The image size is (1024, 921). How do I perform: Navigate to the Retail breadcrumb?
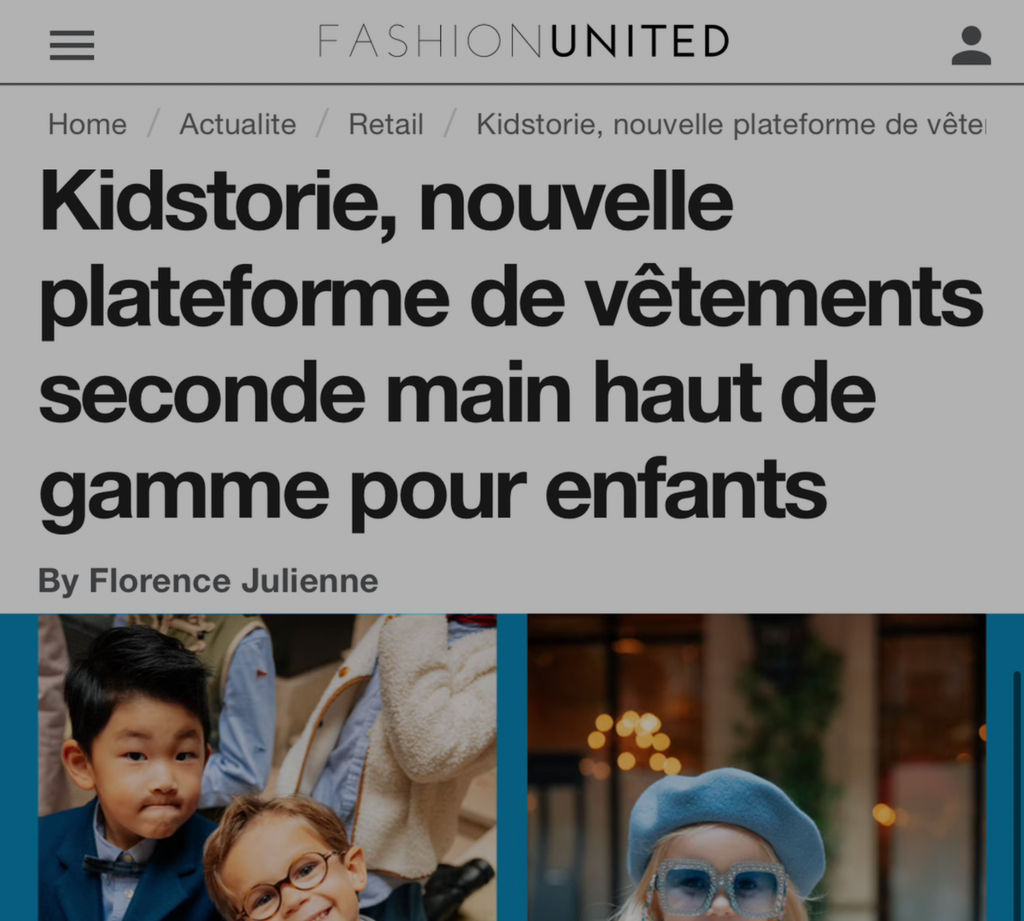[386, 124]
